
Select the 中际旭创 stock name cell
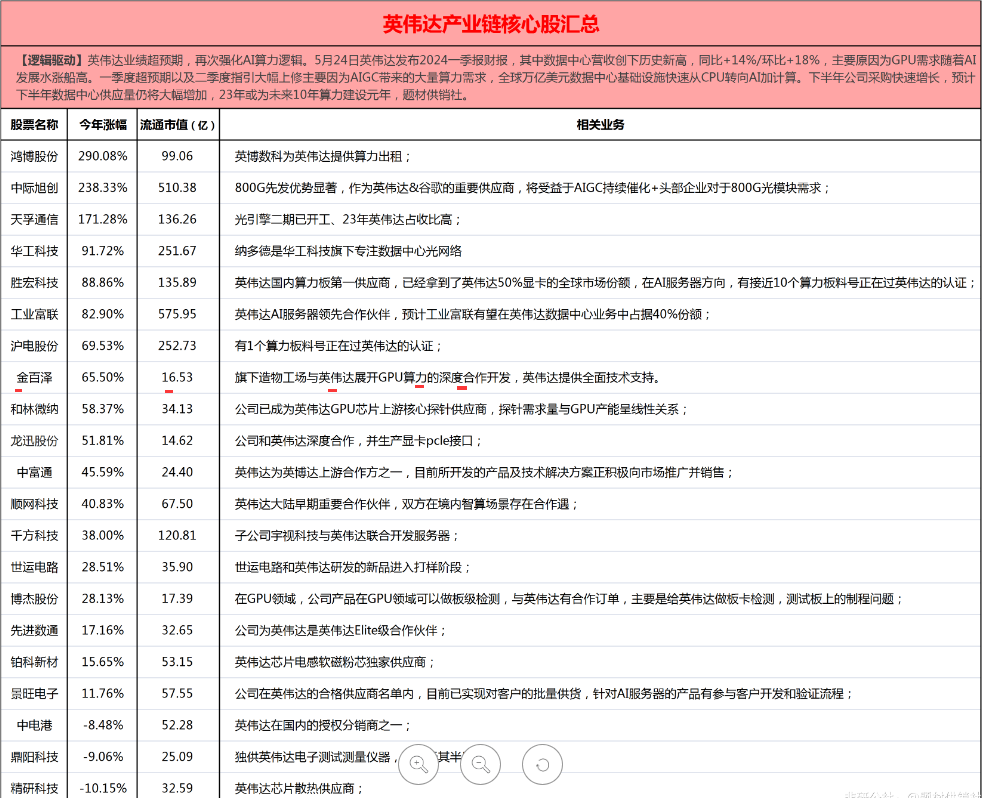click(x=34, y=188)
